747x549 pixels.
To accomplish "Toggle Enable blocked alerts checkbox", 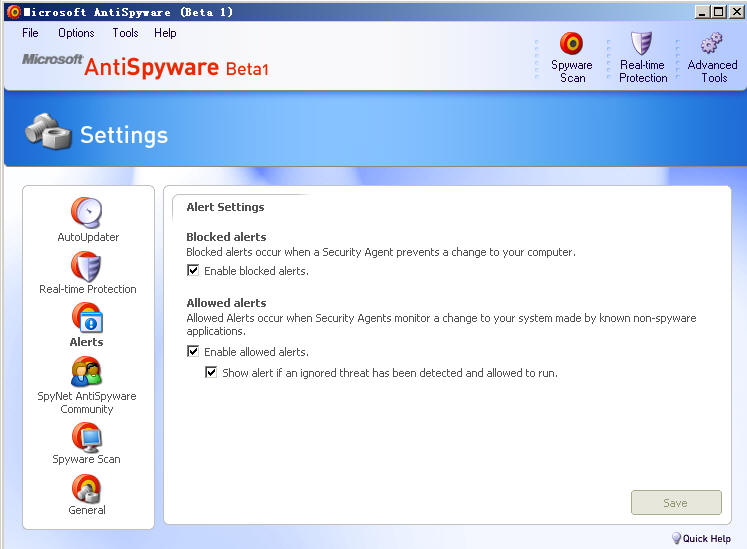I will 193,271.
